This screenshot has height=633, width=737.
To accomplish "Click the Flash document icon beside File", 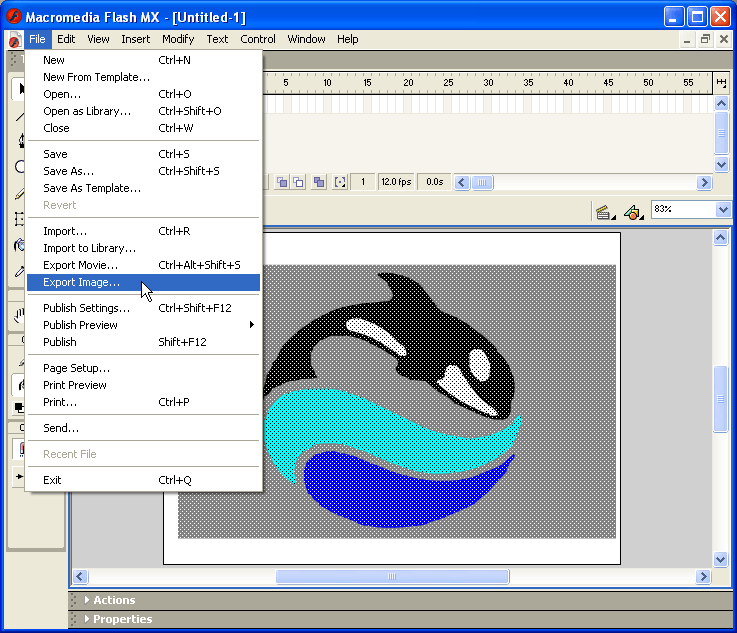I will click(15, 39).
